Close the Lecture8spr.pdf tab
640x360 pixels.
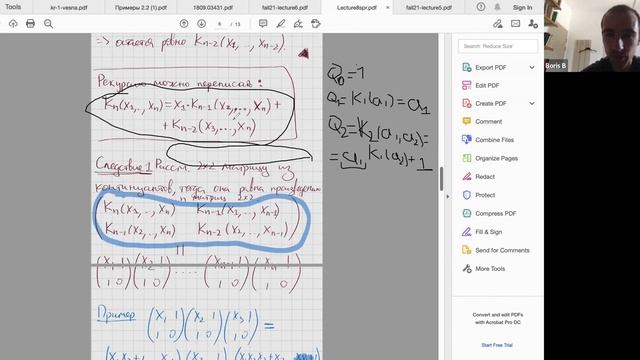pos(387,7)
